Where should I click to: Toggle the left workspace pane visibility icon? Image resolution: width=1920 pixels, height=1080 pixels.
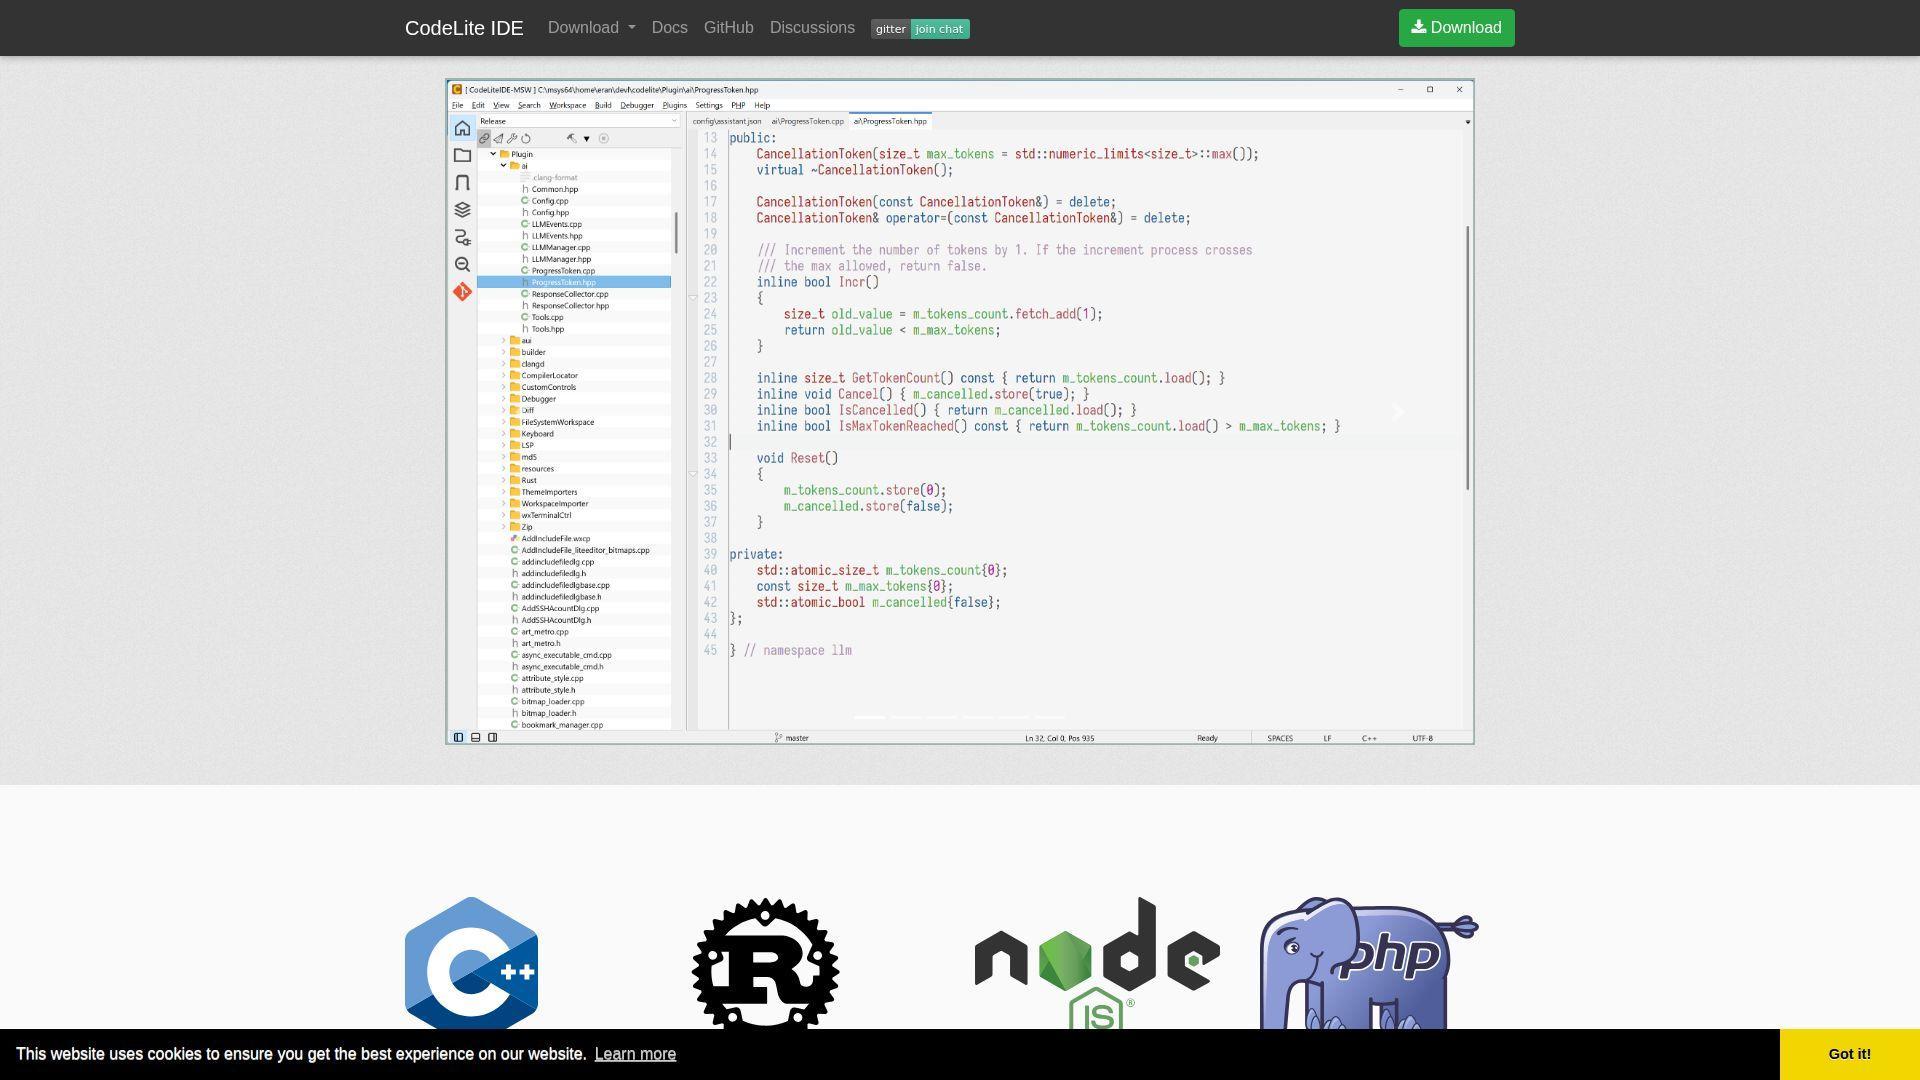[x=459, y=737]
